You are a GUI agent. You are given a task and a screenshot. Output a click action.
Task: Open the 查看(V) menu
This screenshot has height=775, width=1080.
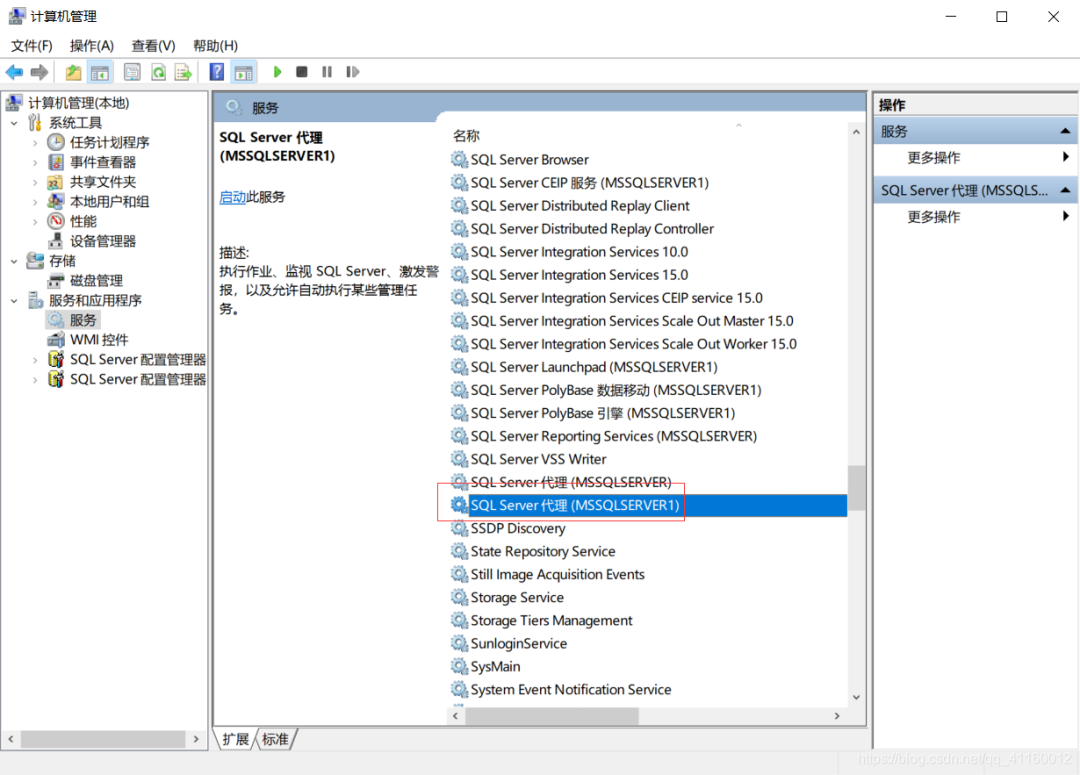point(152,45)
